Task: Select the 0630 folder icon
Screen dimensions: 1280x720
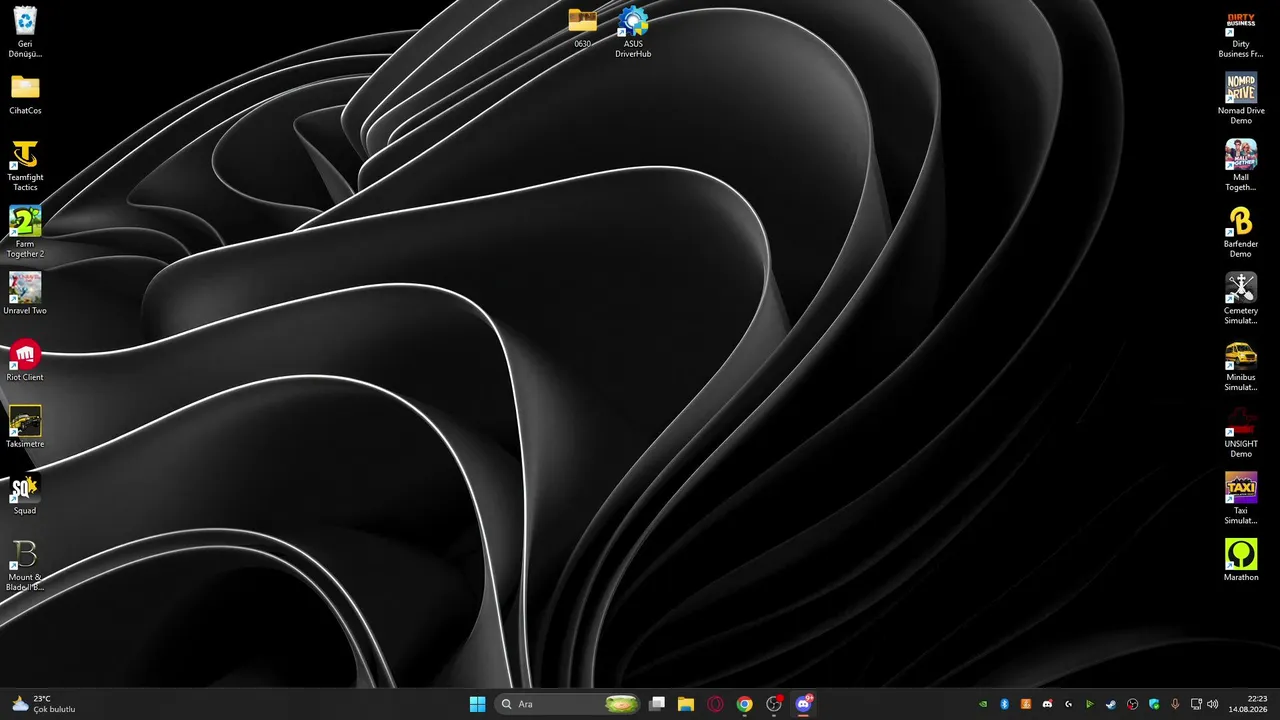Action: 582,27
